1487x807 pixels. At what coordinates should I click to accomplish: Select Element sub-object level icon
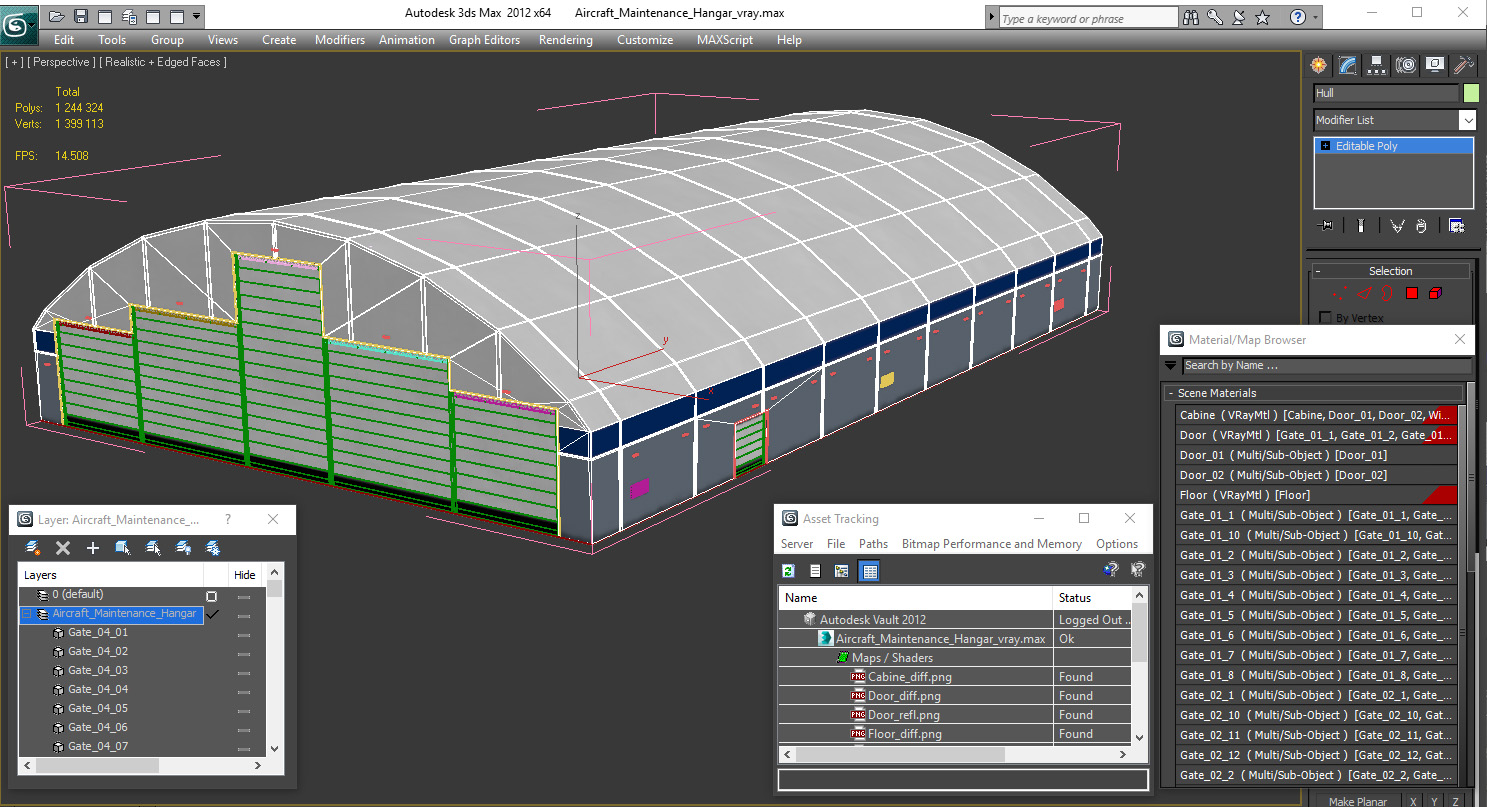pos(1436,293)
